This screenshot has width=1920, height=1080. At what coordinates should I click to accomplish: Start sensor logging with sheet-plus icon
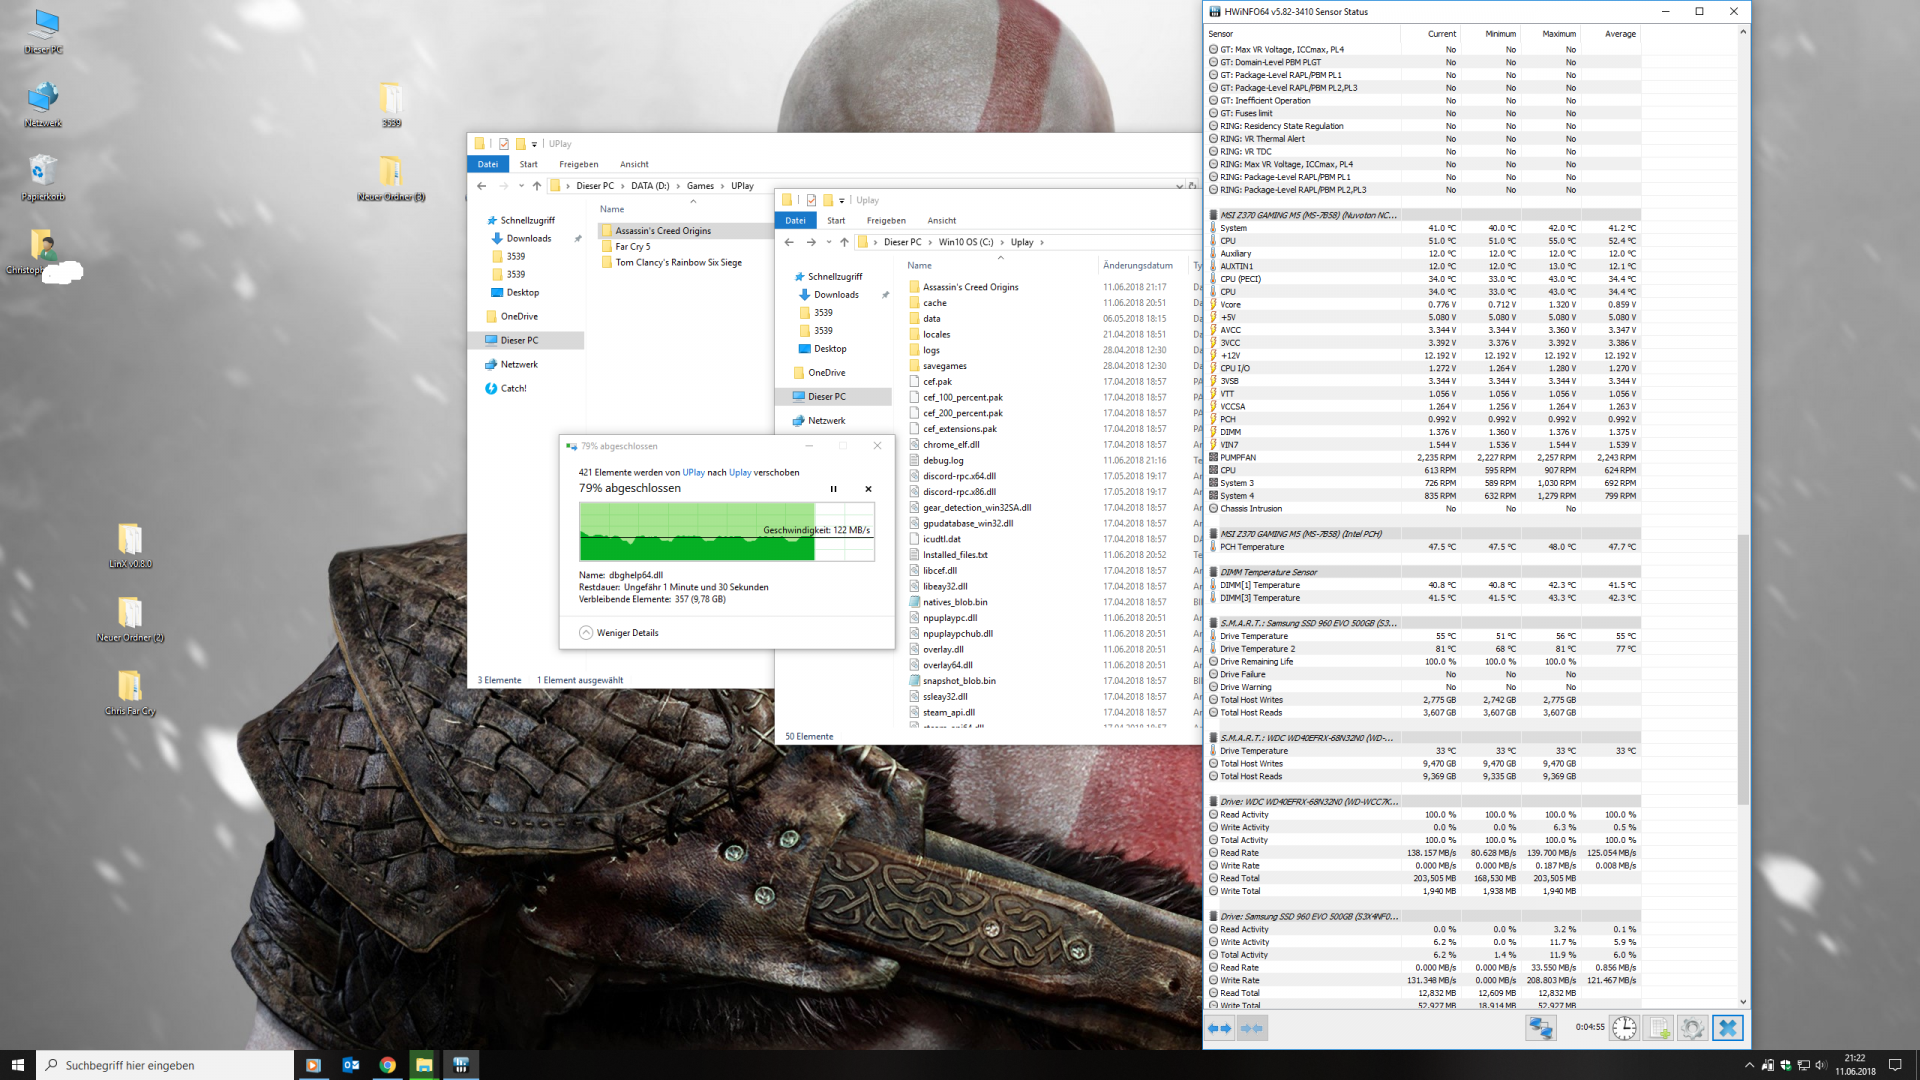(x=1659, y=1028)
